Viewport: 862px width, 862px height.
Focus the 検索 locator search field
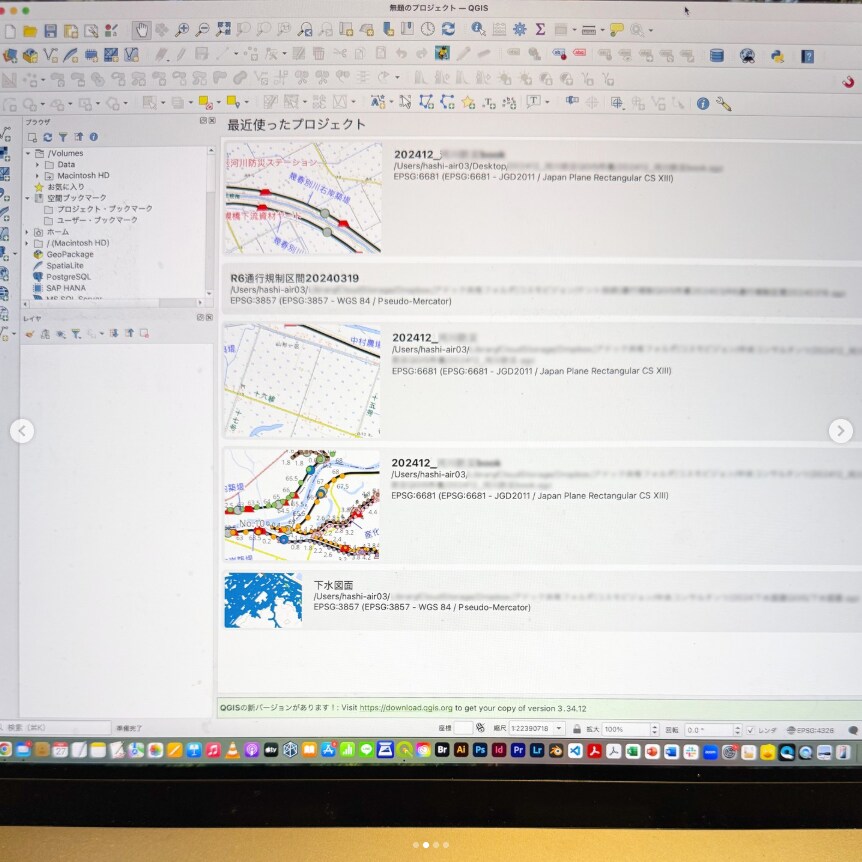tap(55, 728)
